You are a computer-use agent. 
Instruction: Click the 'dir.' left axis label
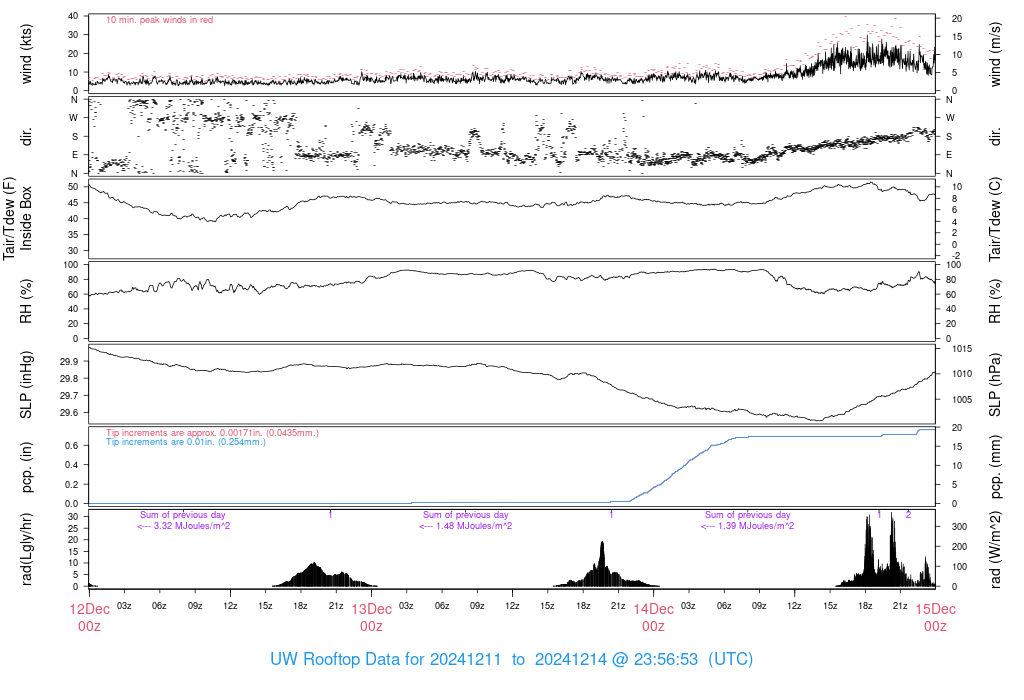(x=26, y=136)
